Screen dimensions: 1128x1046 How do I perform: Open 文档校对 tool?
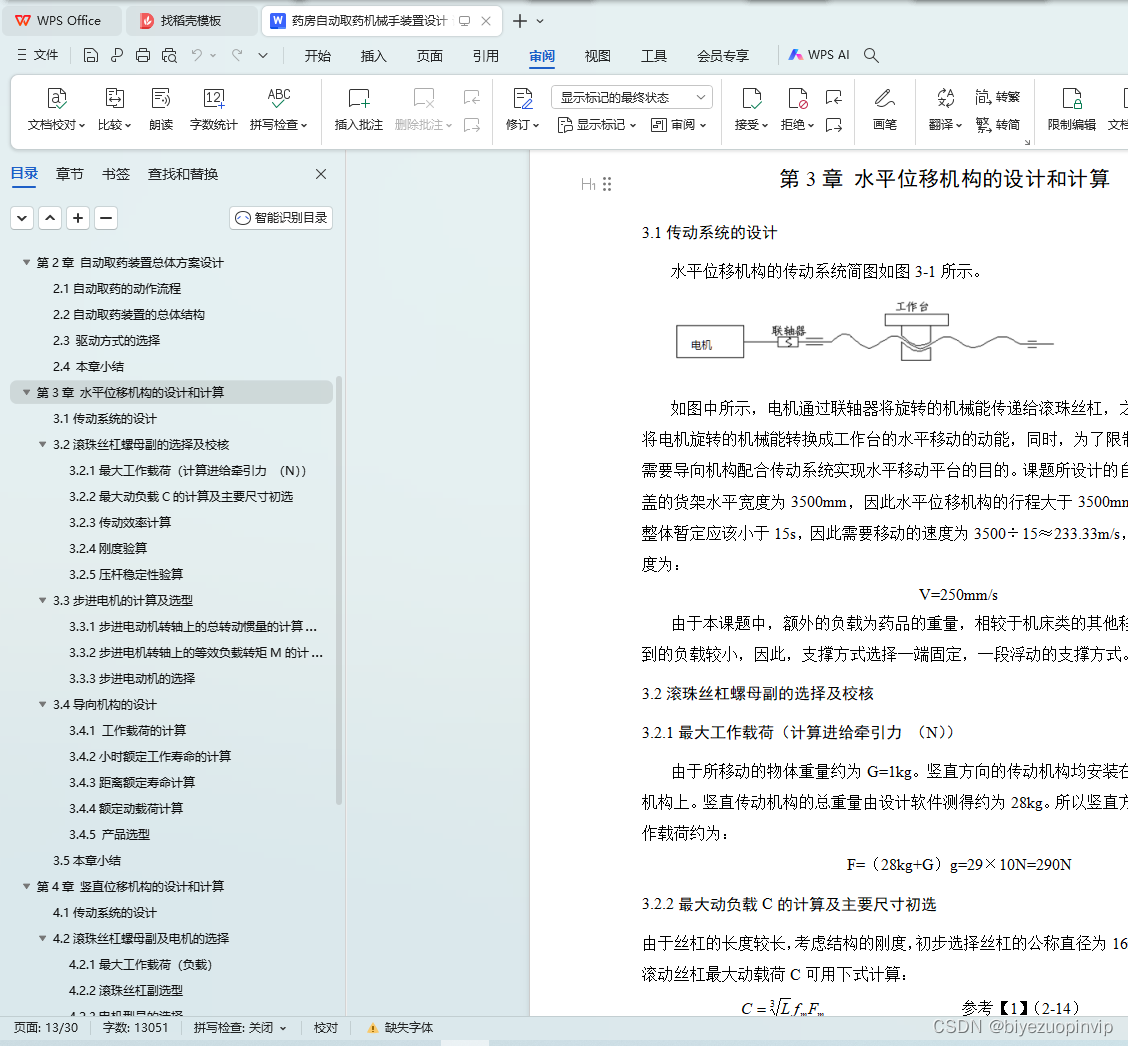56,109
